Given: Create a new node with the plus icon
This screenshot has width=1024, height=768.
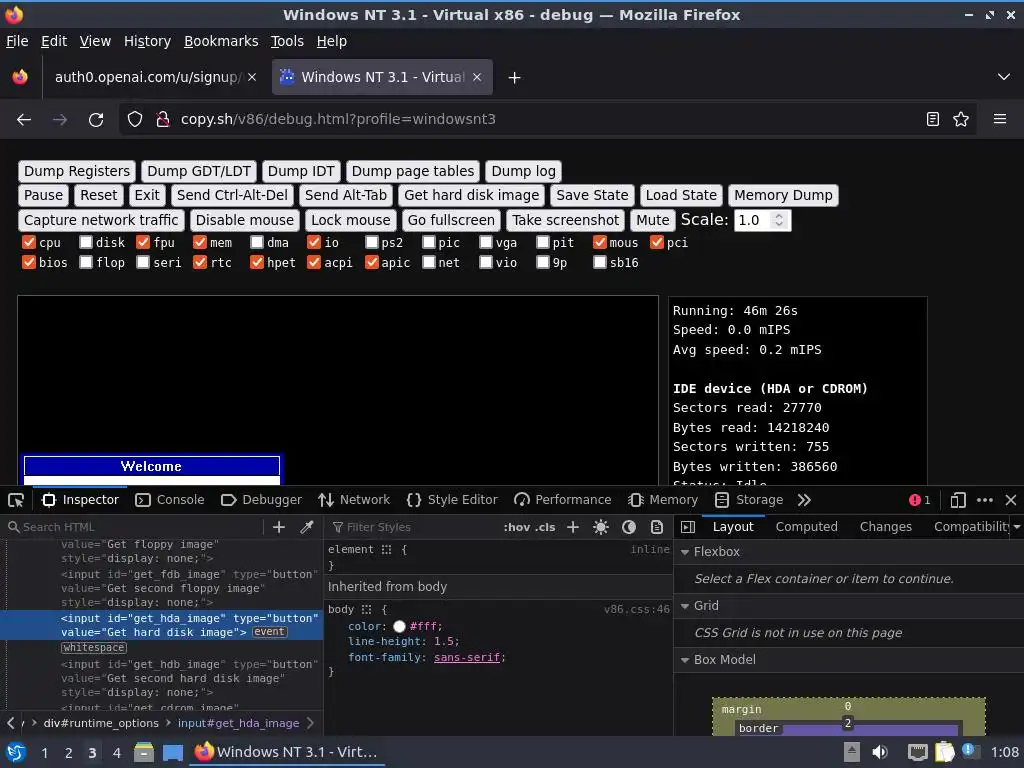Looking at the screenshot, I should [279, 527].
